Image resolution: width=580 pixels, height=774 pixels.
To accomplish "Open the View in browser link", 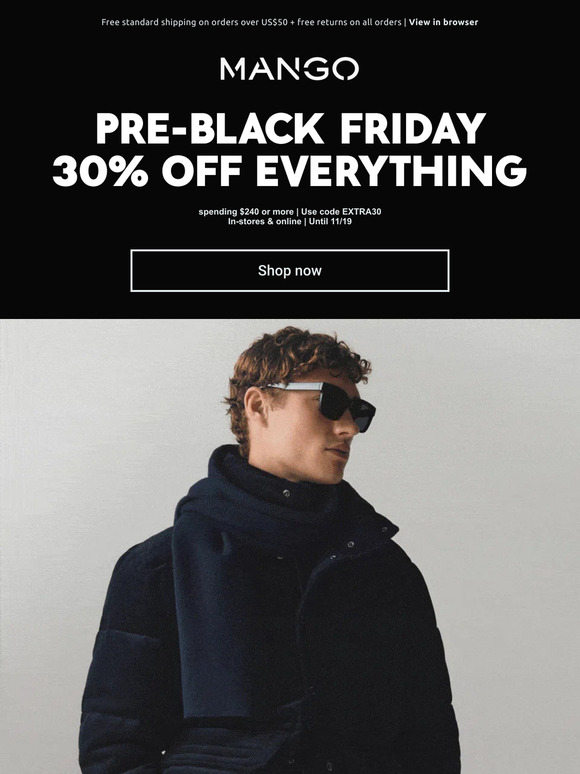I will click(443, 22).
